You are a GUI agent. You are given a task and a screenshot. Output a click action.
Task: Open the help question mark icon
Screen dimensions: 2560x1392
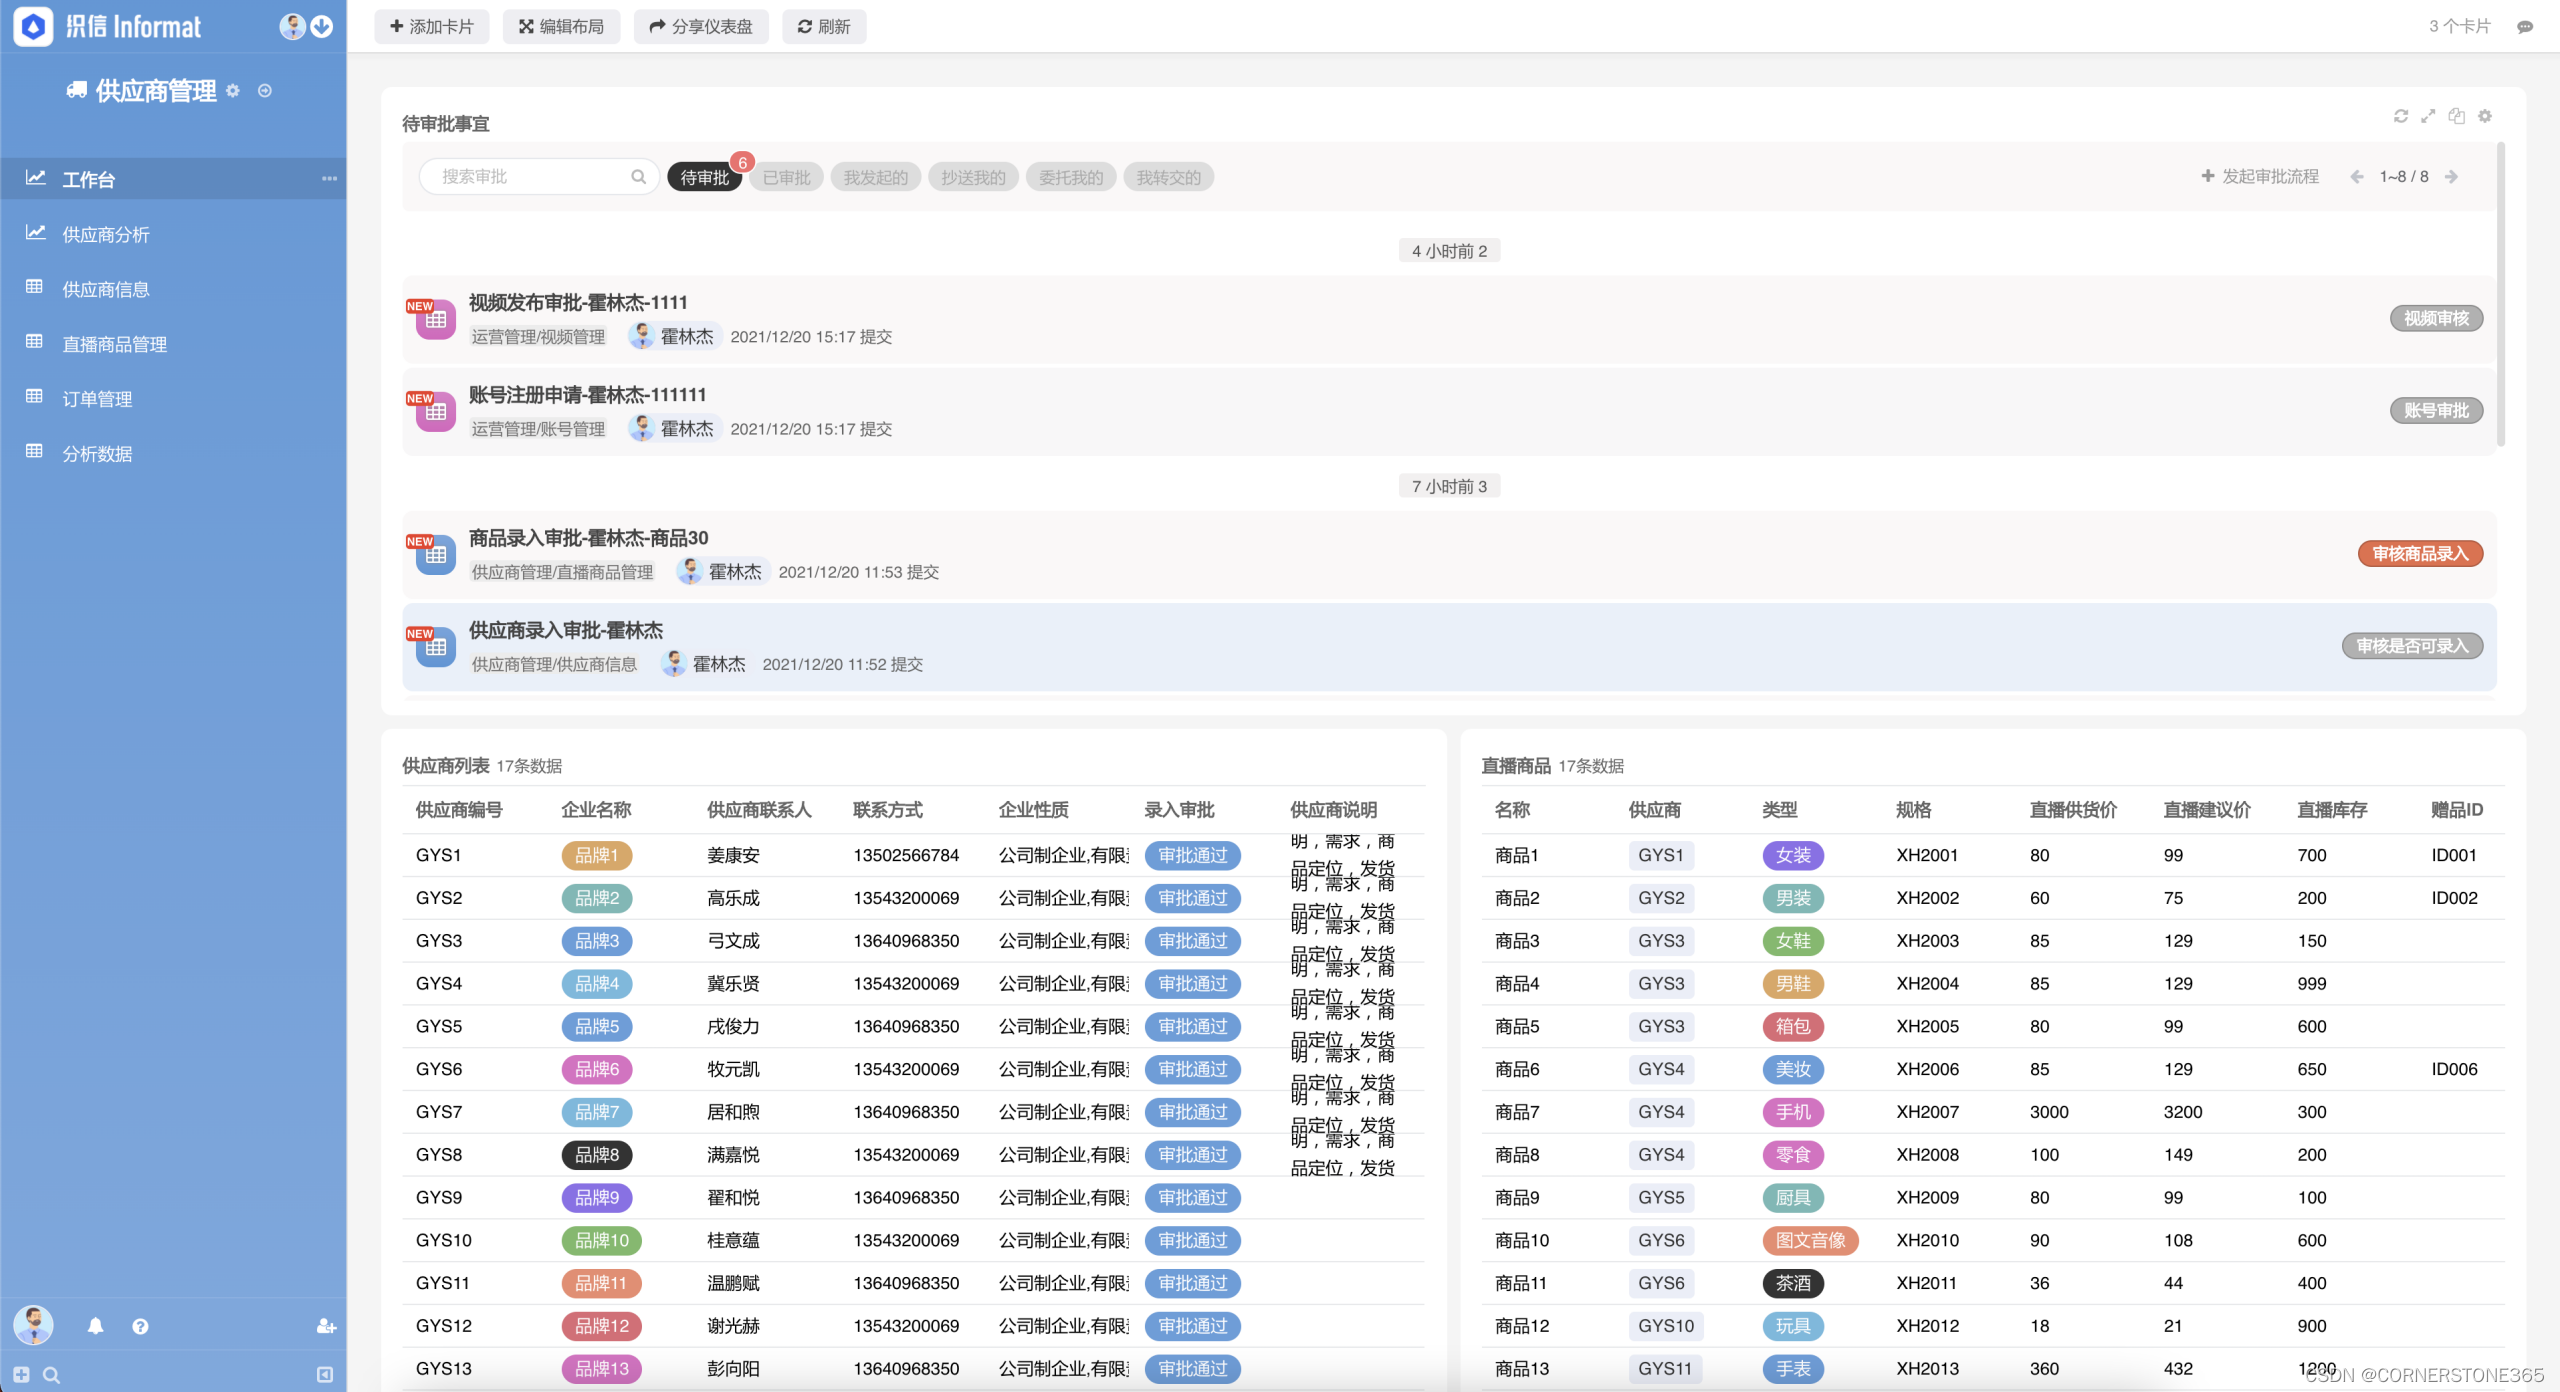[140, 1326]
